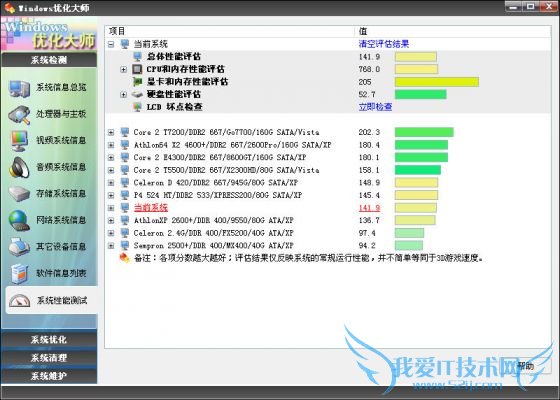The image size is (560, 400).
Task: Click computer icon of Athlon64 X2 4600+ row
Action: (125, 145)
